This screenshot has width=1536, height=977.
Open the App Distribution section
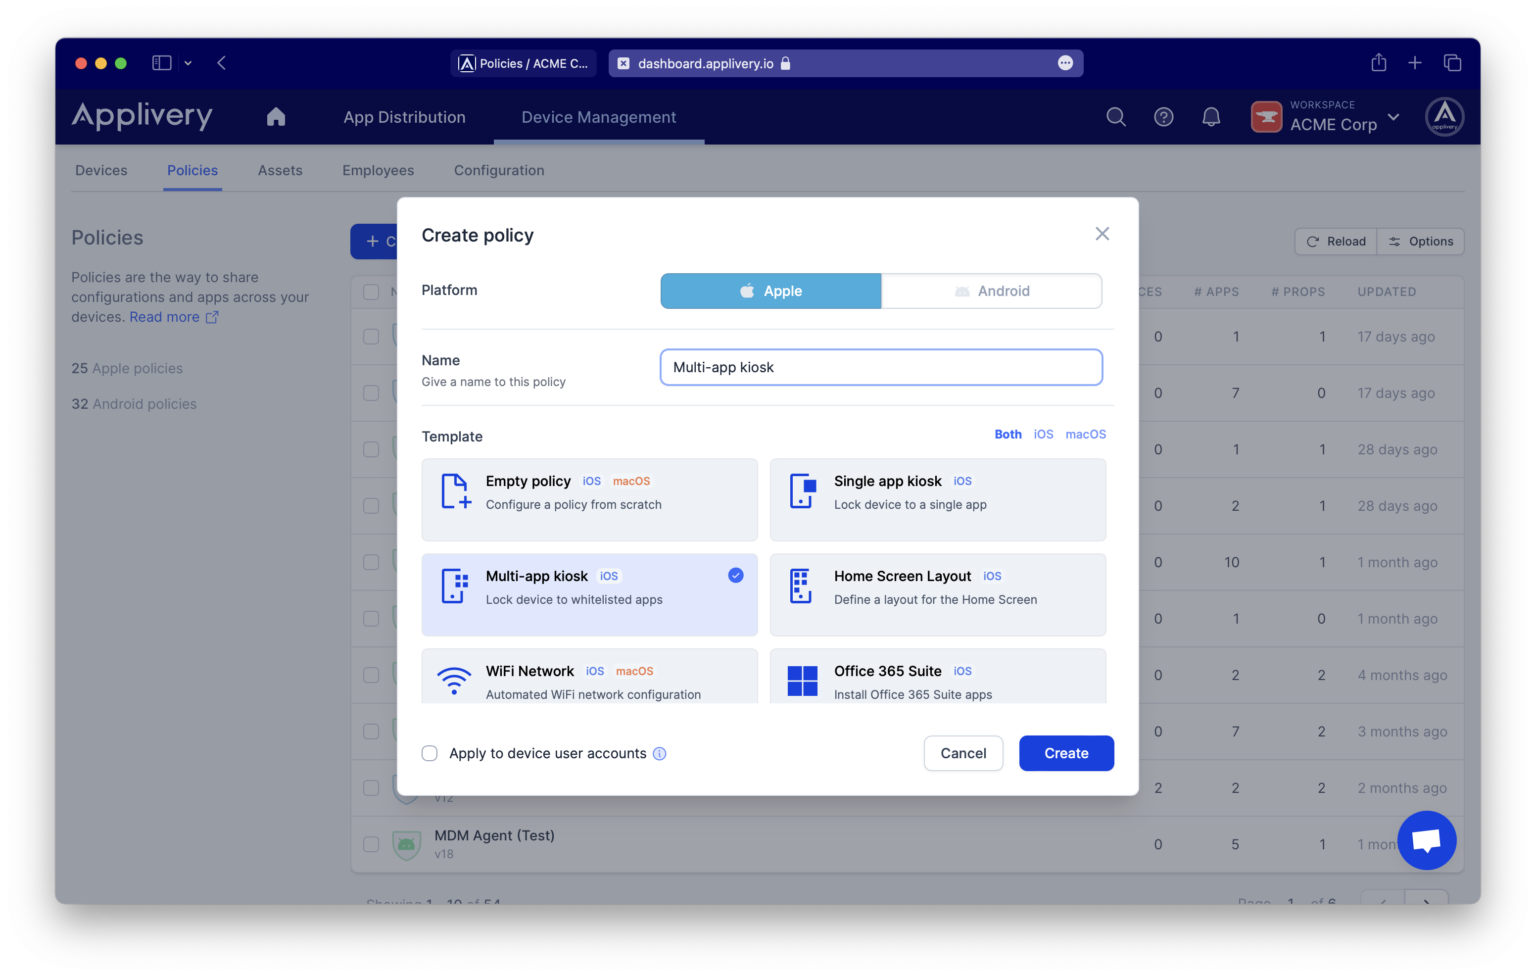coord(404,117)
